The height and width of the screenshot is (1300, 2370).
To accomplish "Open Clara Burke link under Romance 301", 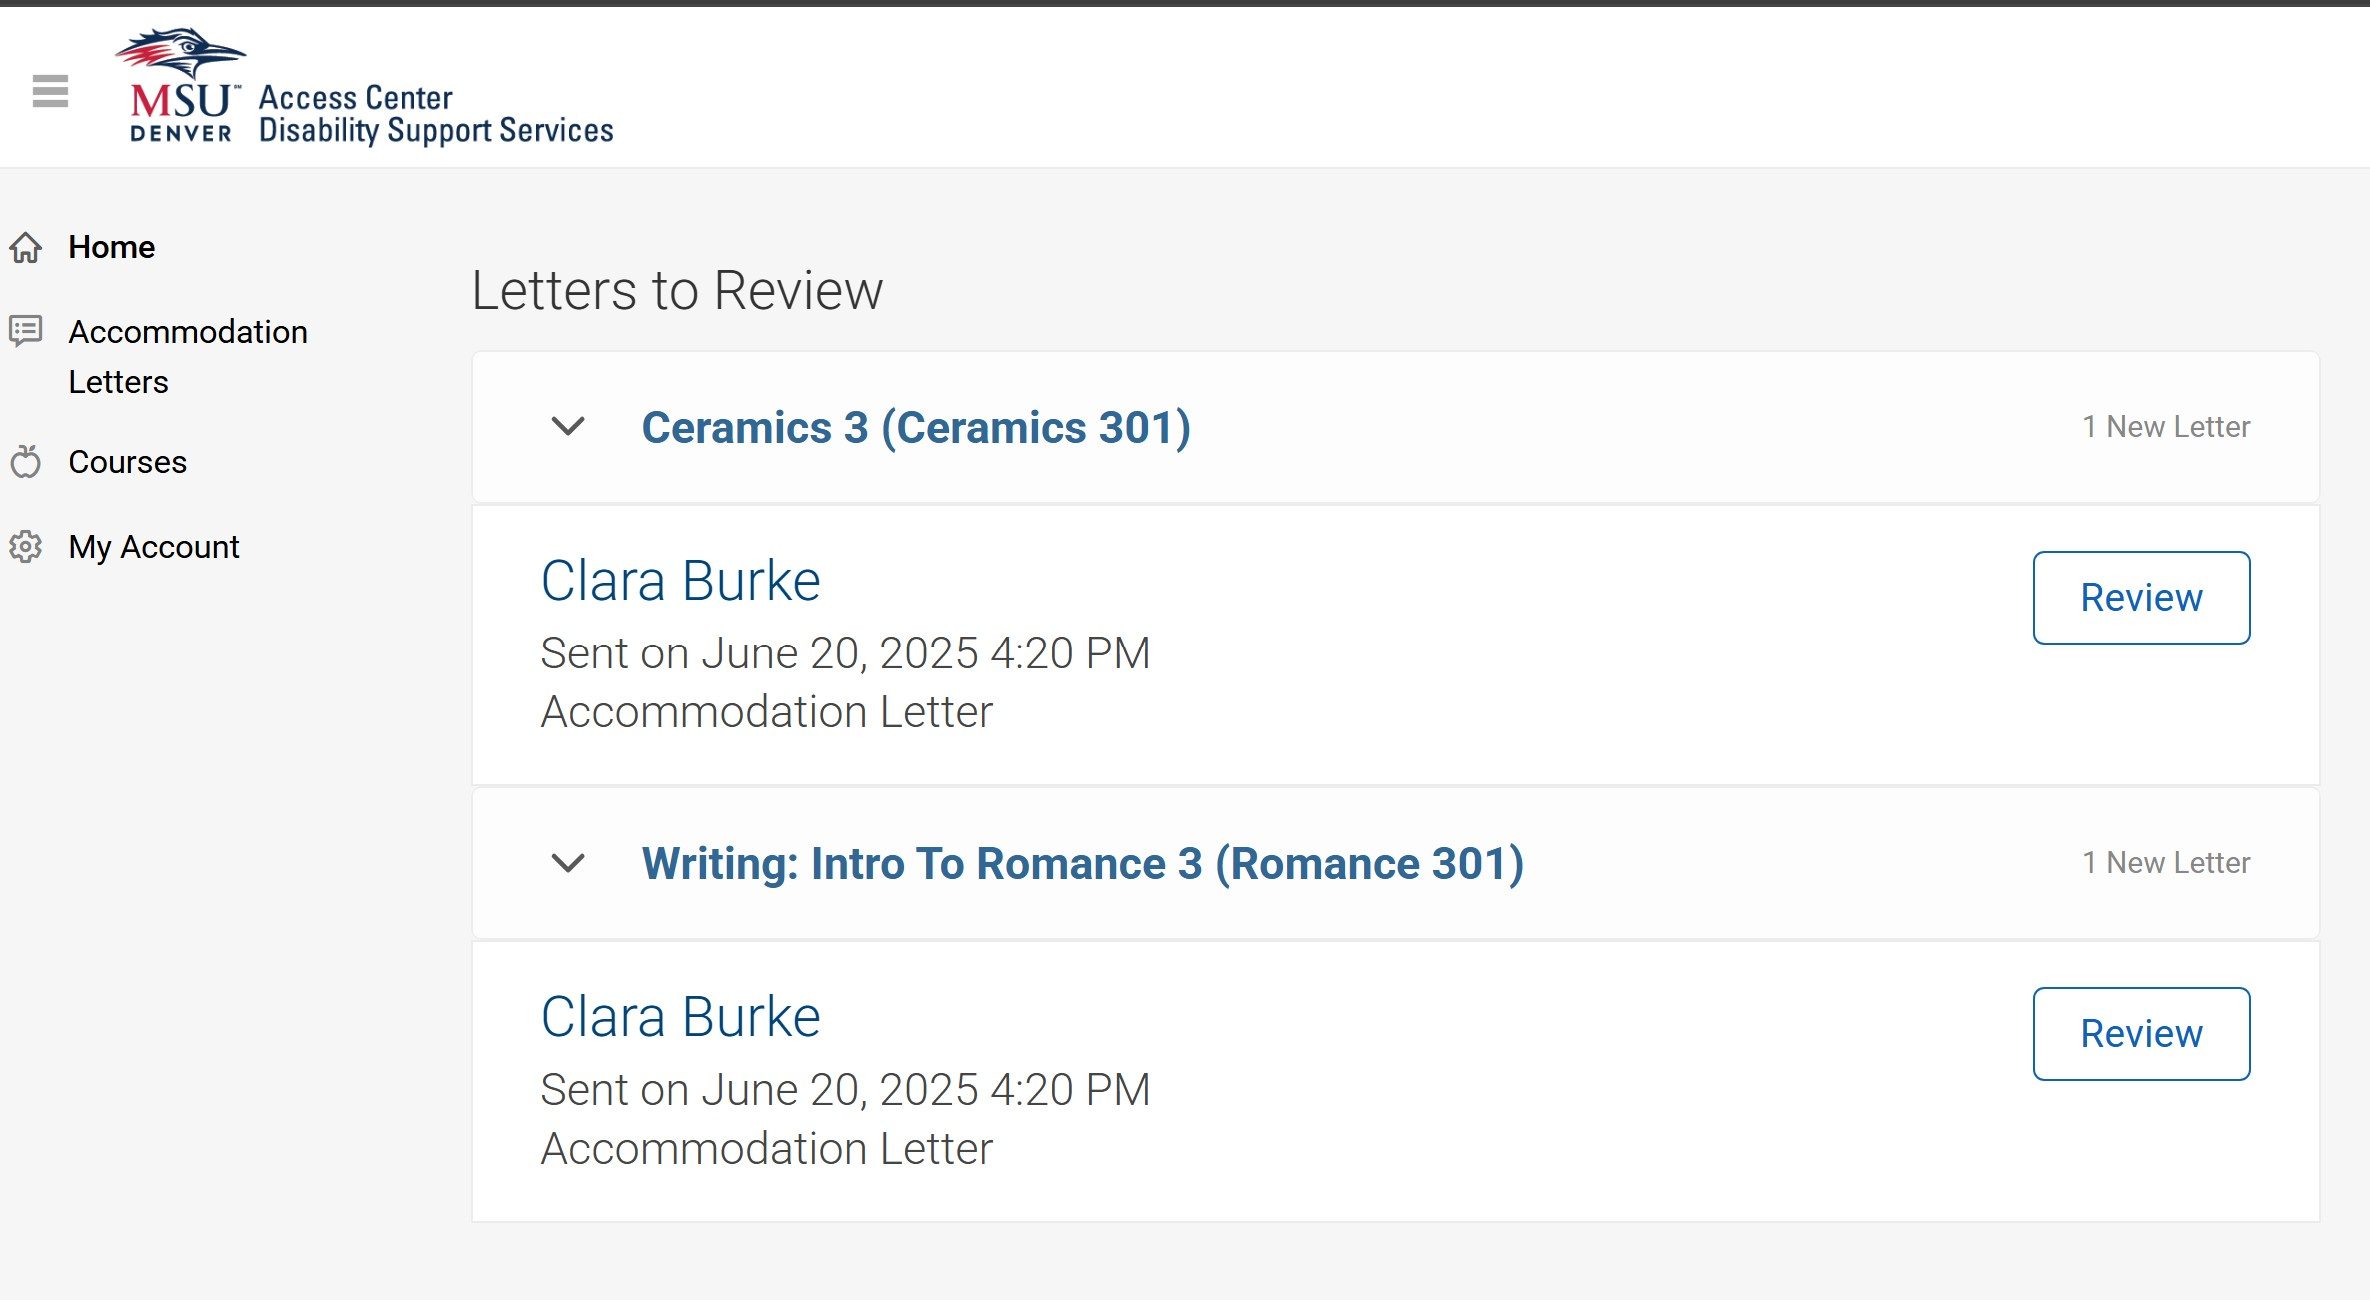I will (680, 1017).
